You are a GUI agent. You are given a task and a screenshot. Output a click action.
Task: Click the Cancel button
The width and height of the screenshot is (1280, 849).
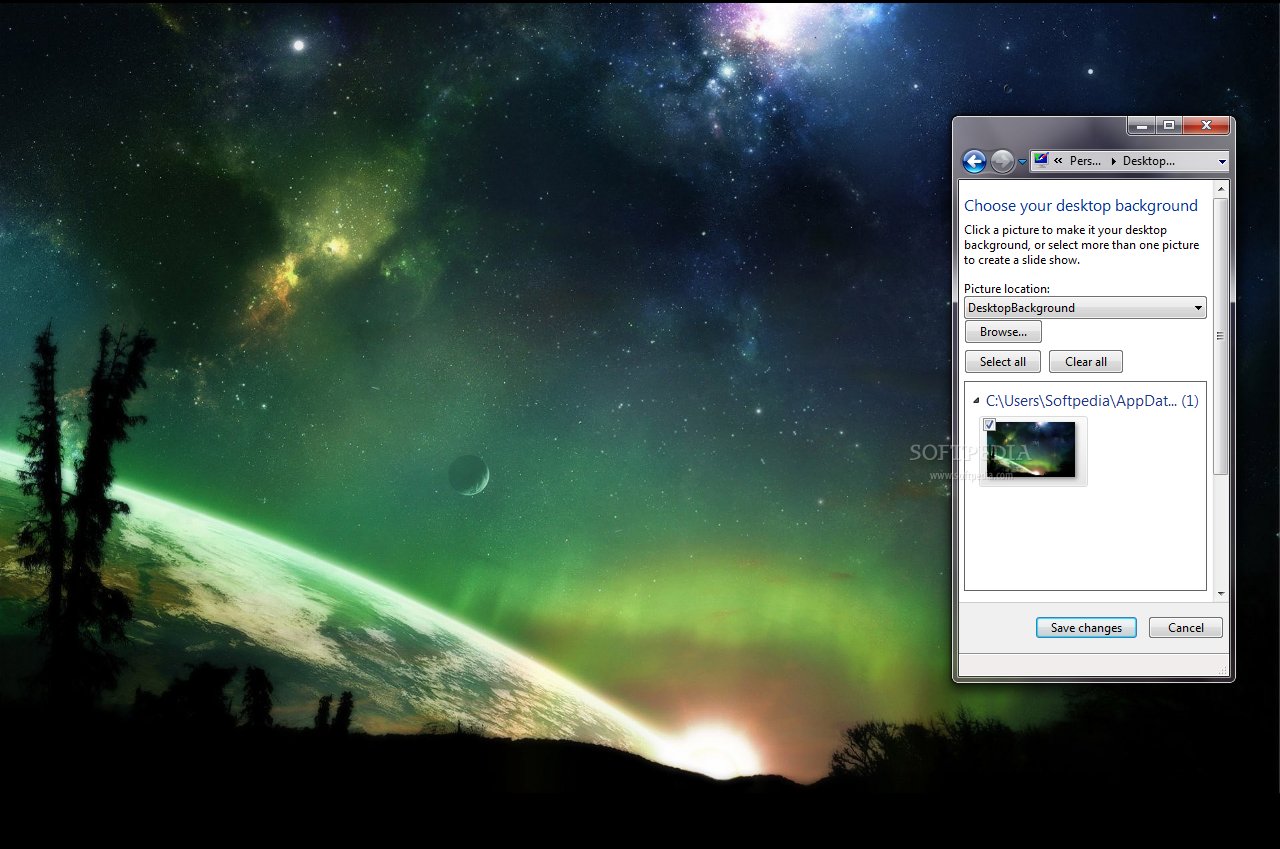coord(1186,628)
